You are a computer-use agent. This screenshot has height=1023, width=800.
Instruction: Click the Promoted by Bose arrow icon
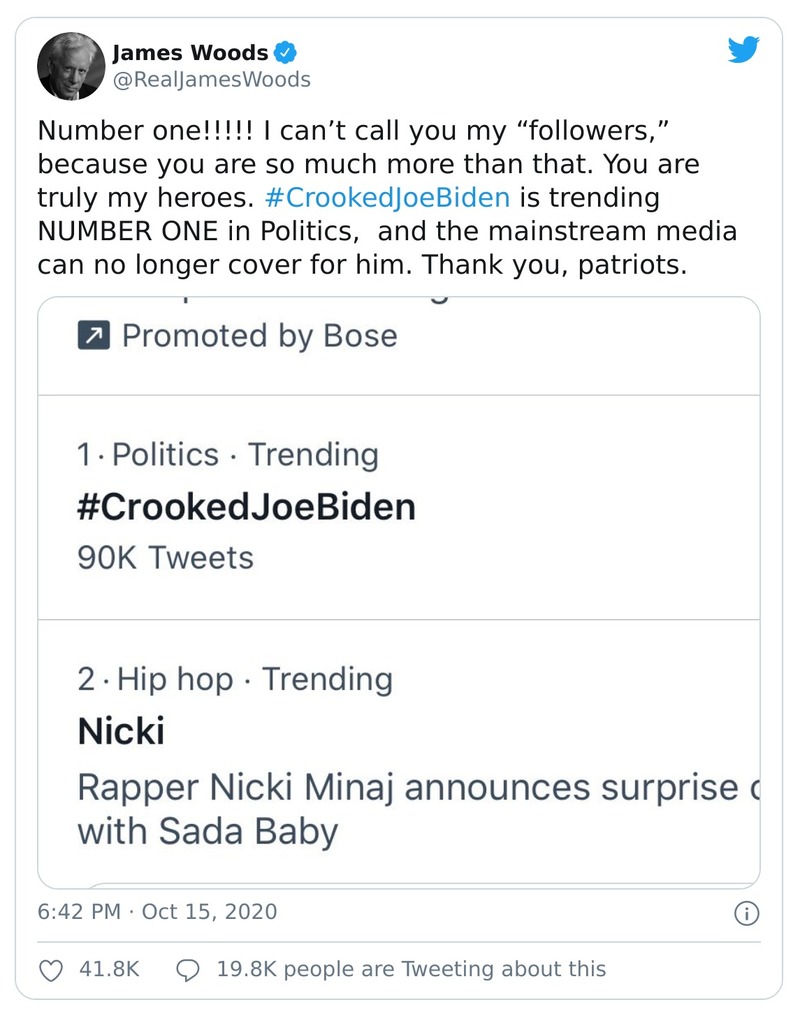(x=92, y=337)
